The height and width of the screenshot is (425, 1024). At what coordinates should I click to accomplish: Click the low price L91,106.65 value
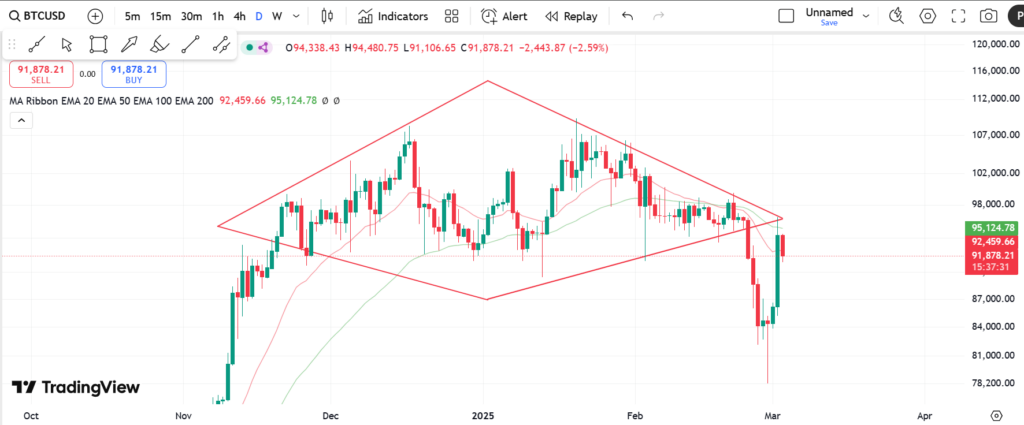(x=430, y=48)
